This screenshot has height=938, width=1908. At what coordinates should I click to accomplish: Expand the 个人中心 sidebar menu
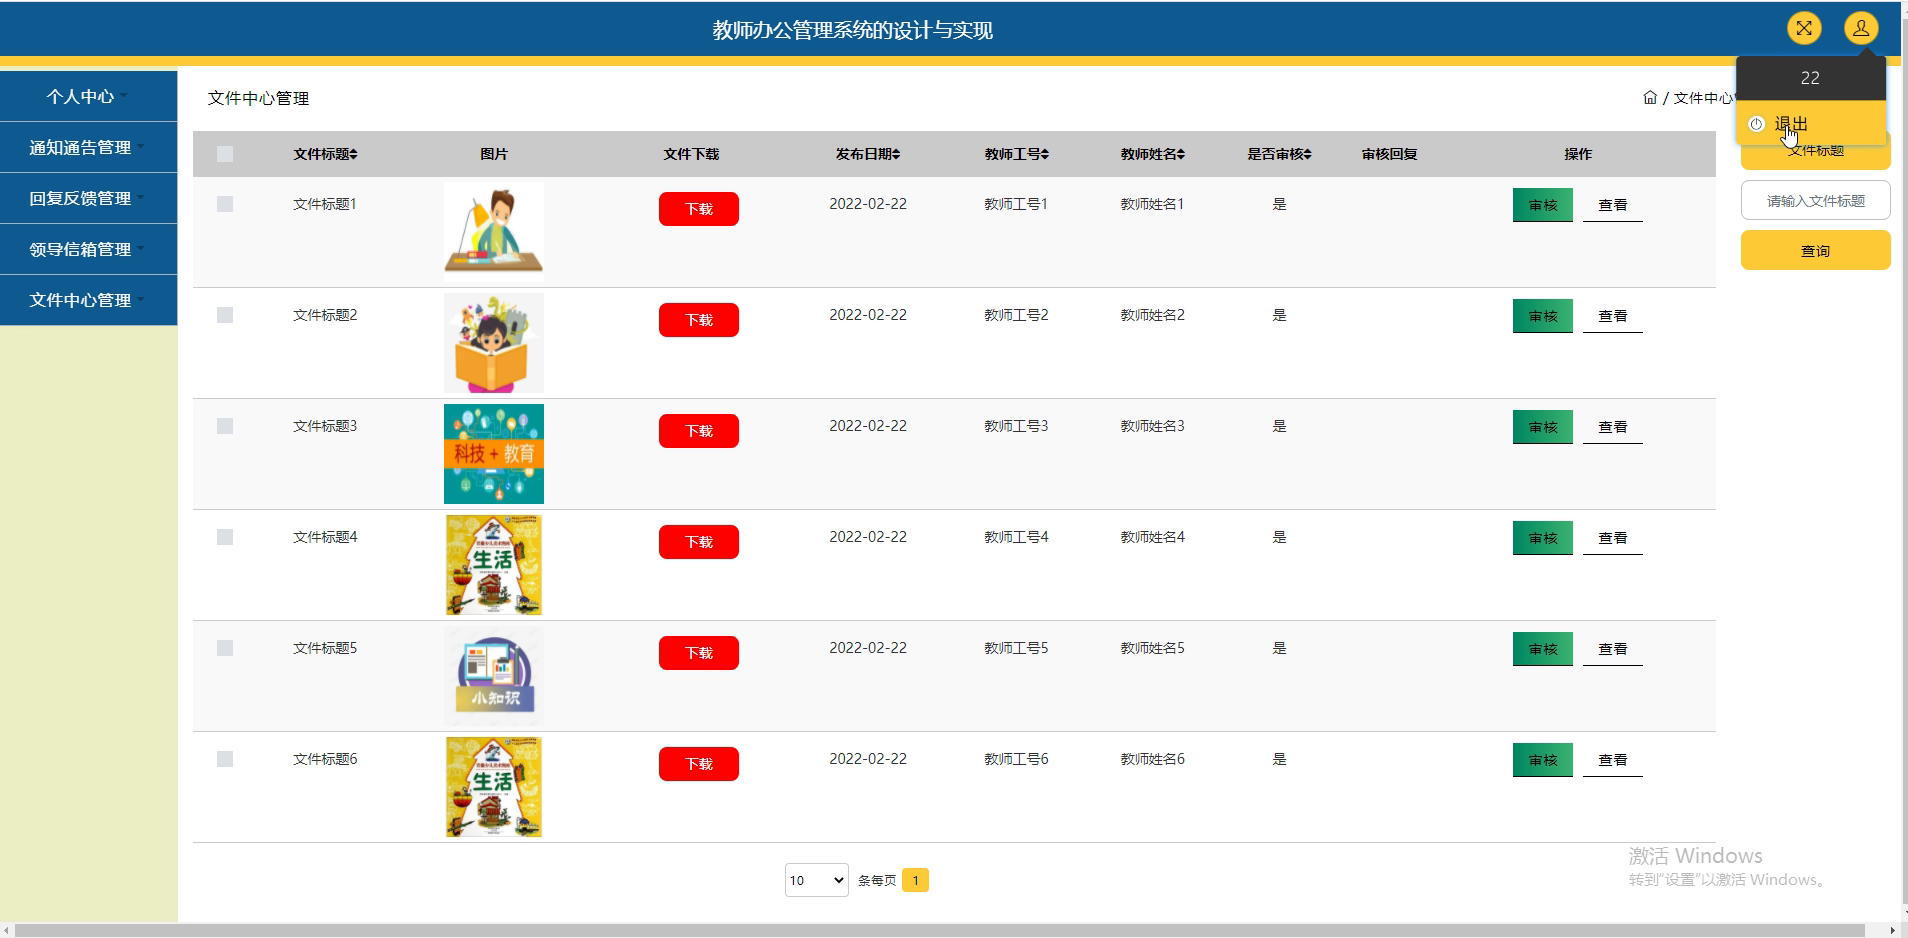88,96
